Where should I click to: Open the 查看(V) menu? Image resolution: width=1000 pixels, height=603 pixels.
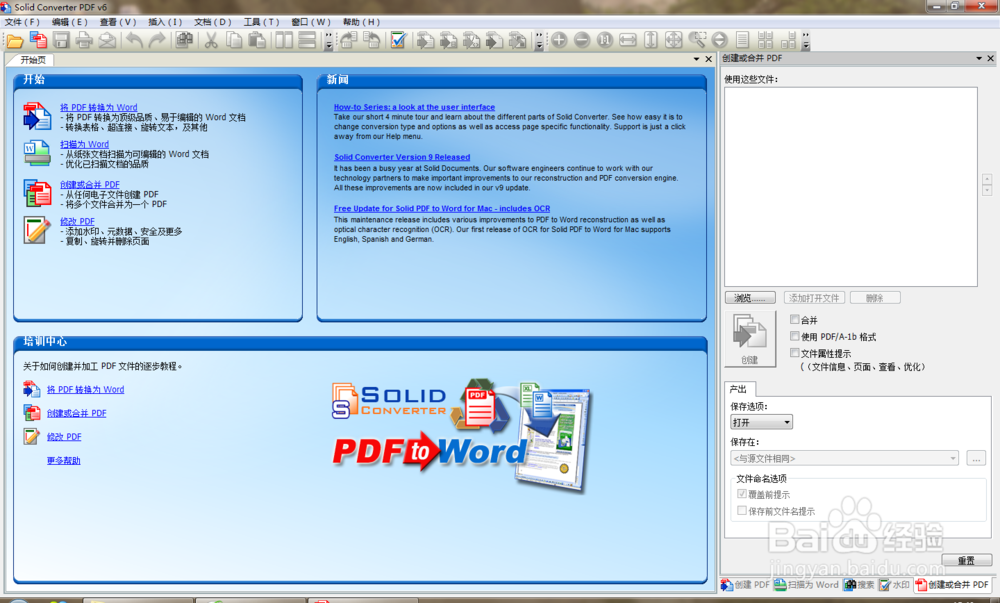[x=118, y=22]
